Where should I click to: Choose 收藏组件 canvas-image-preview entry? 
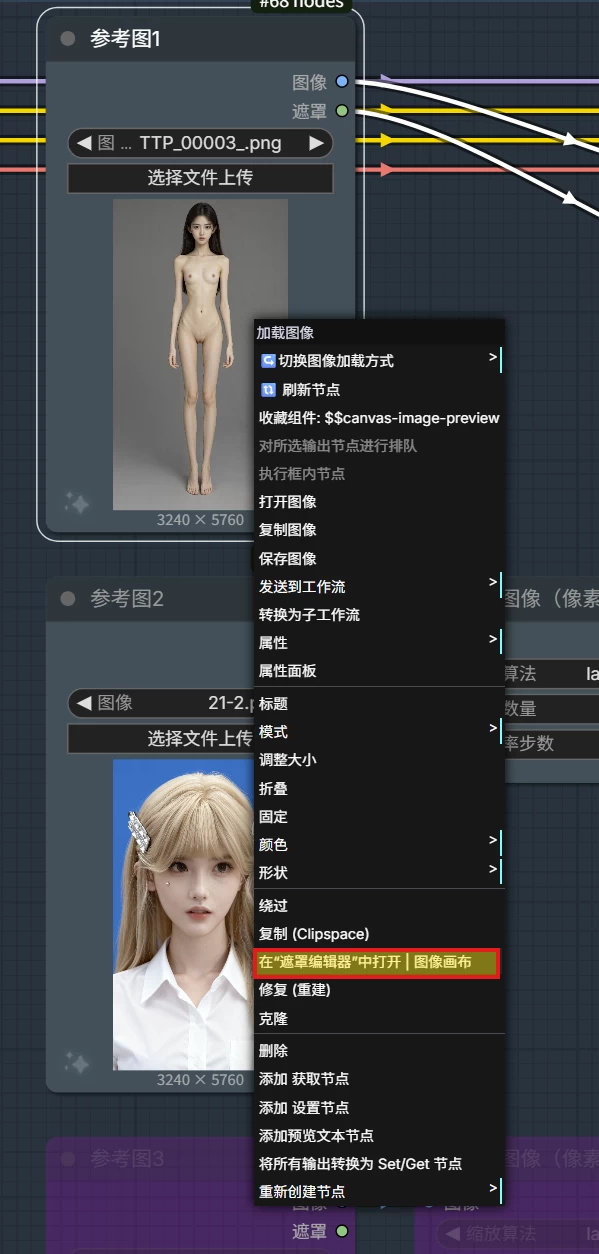378,418
